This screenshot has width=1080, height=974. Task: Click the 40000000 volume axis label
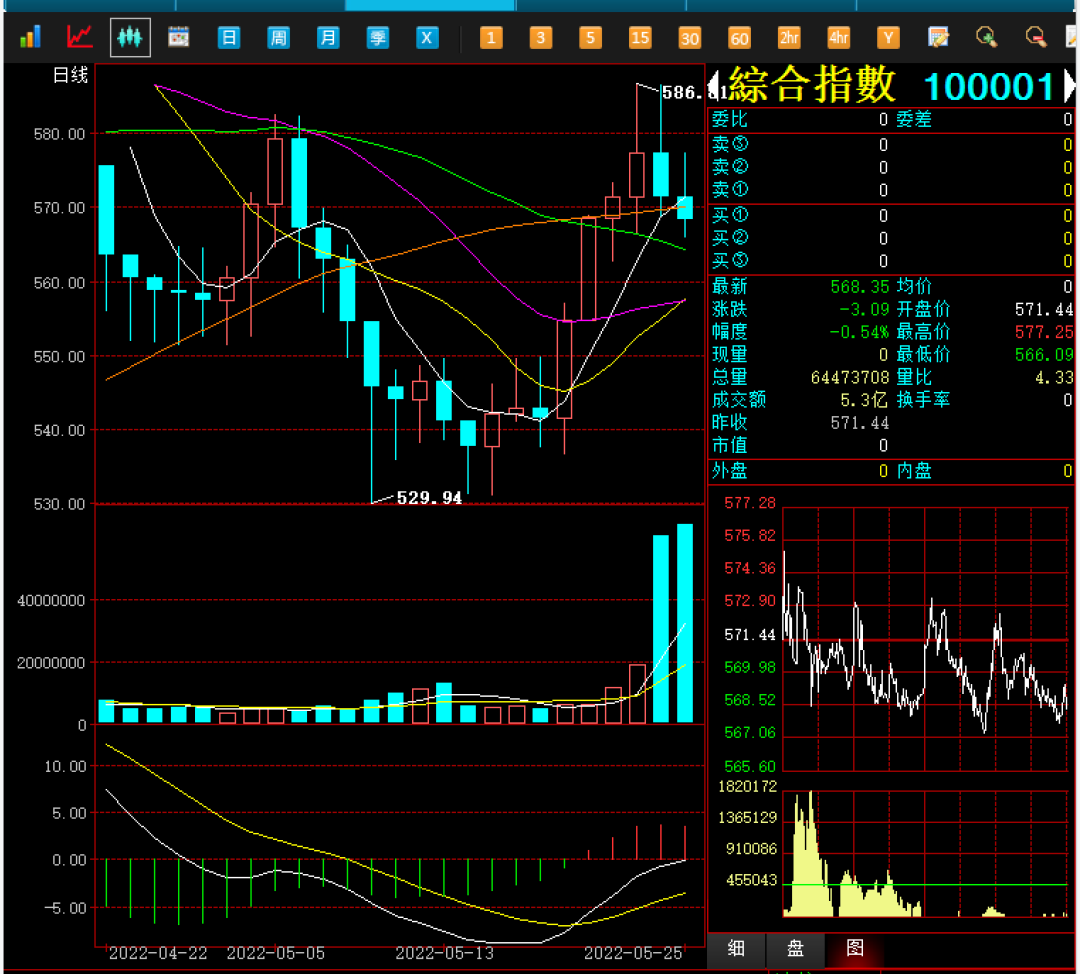click(x=51, y=601)
